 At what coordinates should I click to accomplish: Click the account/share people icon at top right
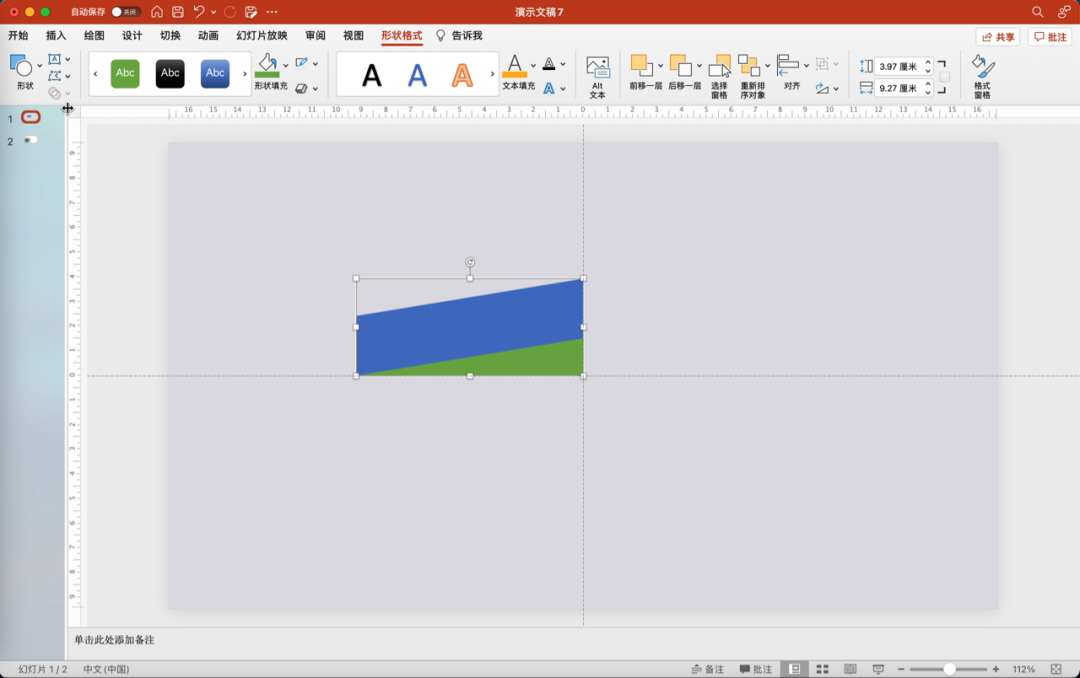[x=1064, y=12]
